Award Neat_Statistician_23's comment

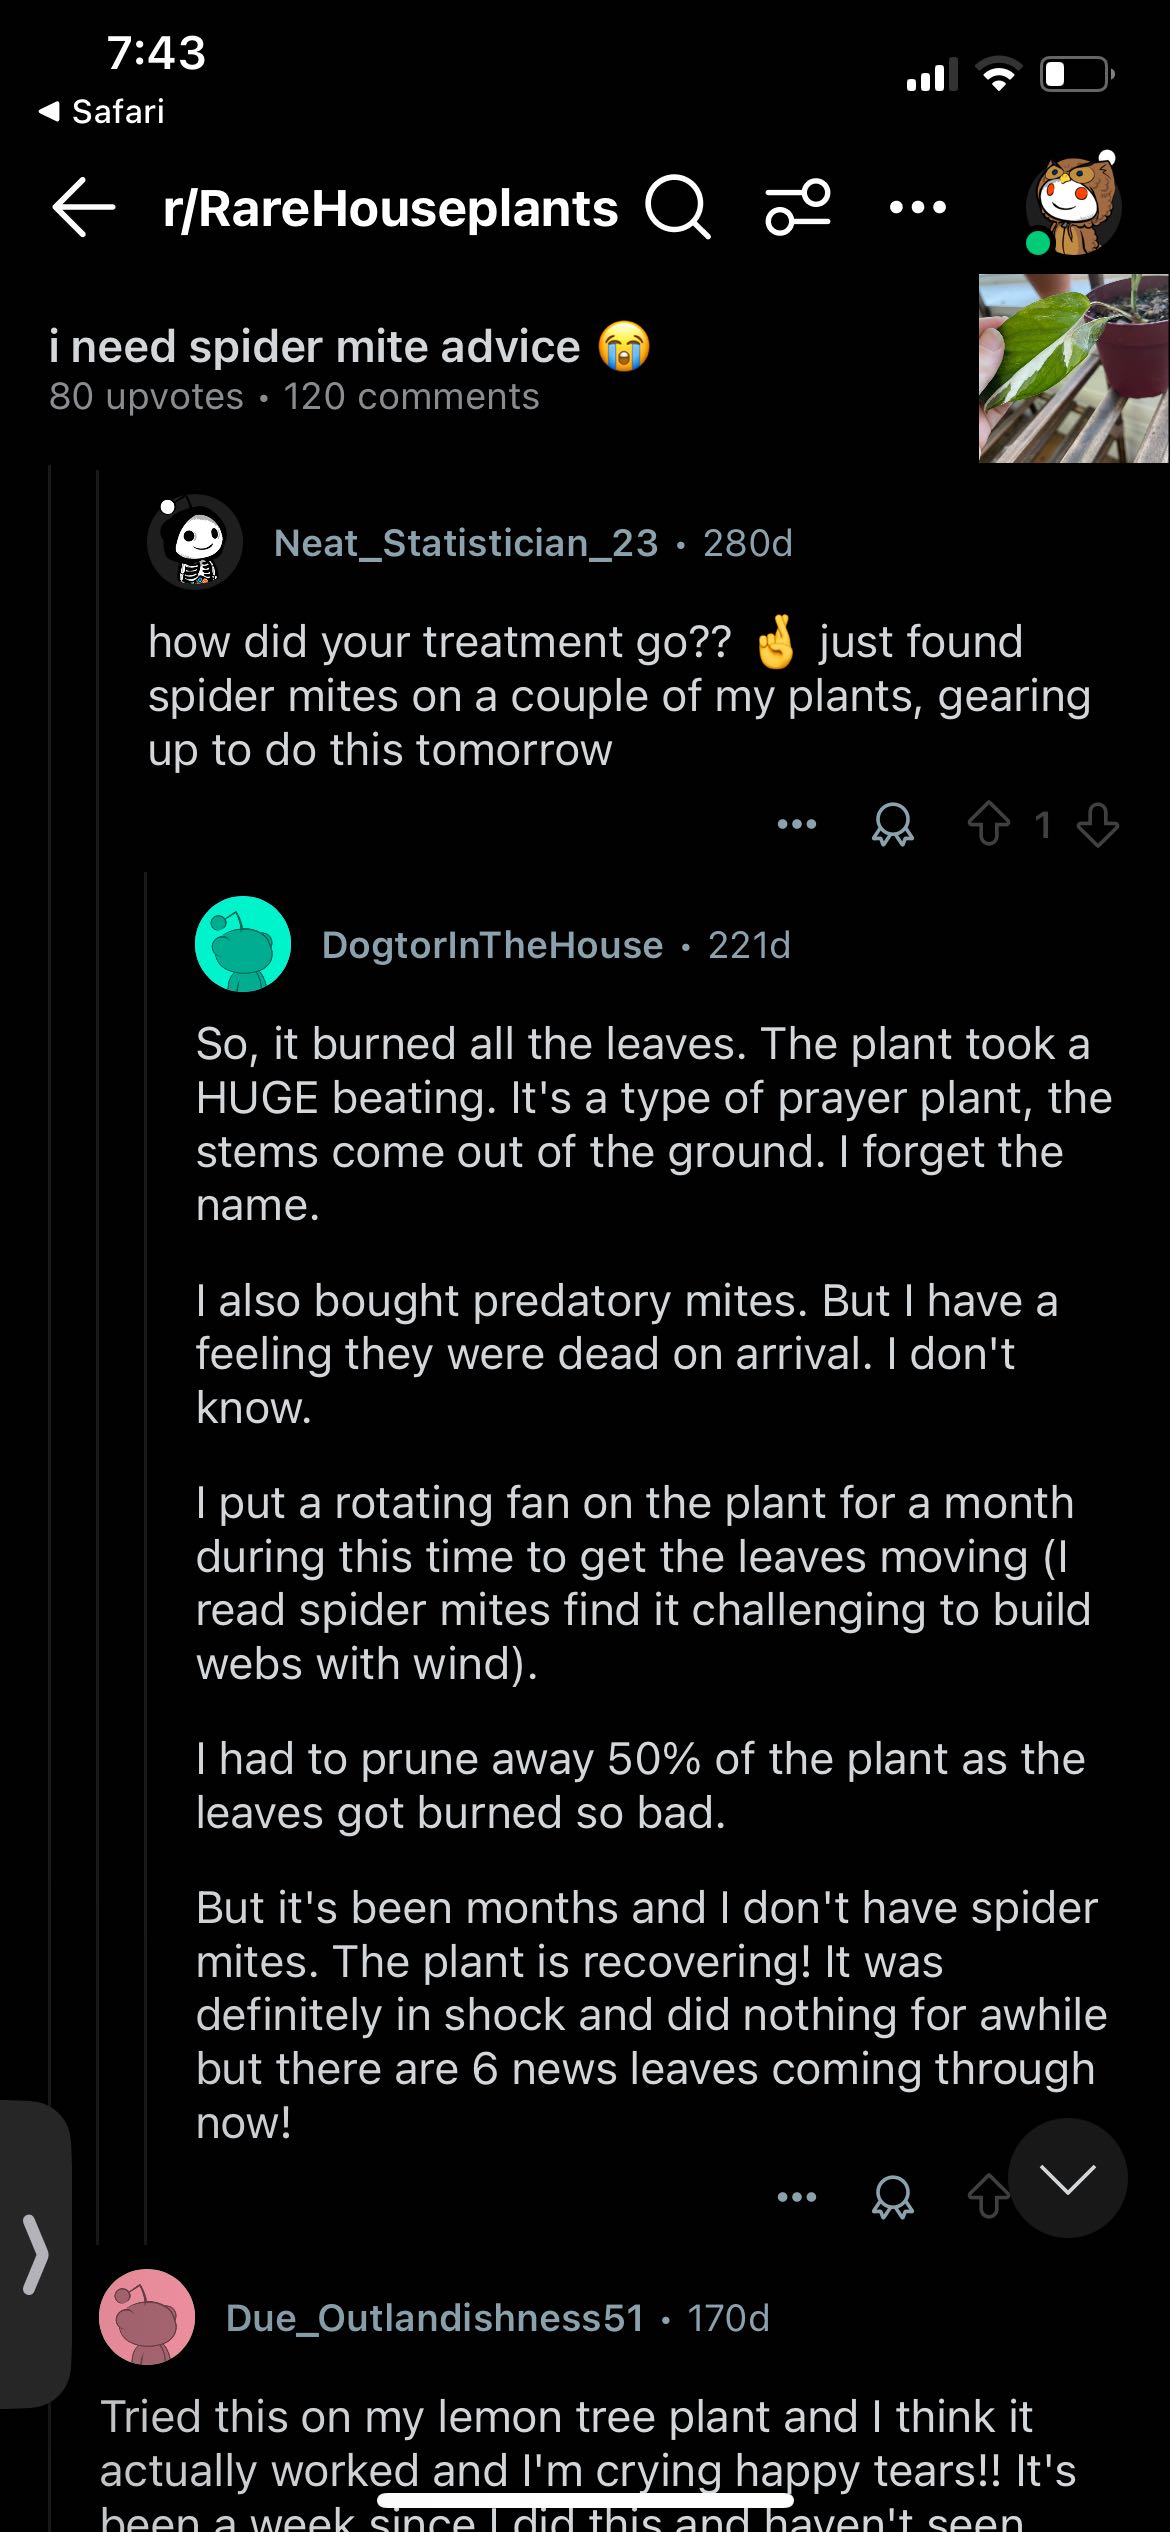pyautogui.click(x=892, y=825)
